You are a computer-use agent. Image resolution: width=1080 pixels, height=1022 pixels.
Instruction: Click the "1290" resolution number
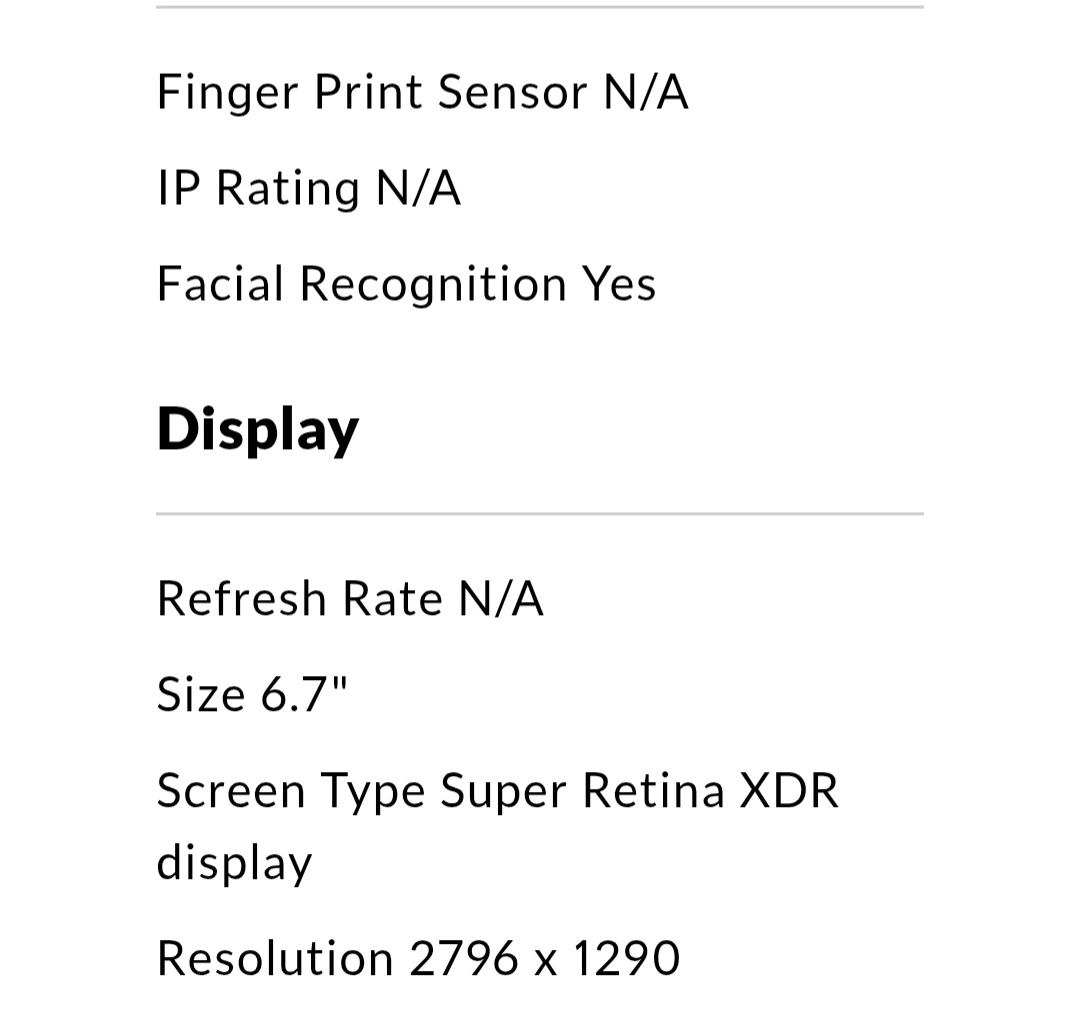click(627, 958)
